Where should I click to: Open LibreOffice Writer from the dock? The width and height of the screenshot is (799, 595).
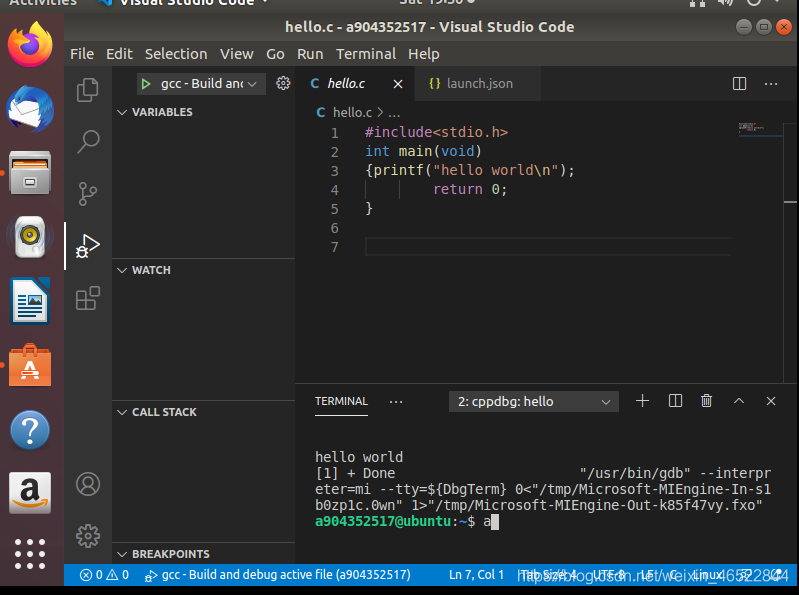tap(30, 301)
